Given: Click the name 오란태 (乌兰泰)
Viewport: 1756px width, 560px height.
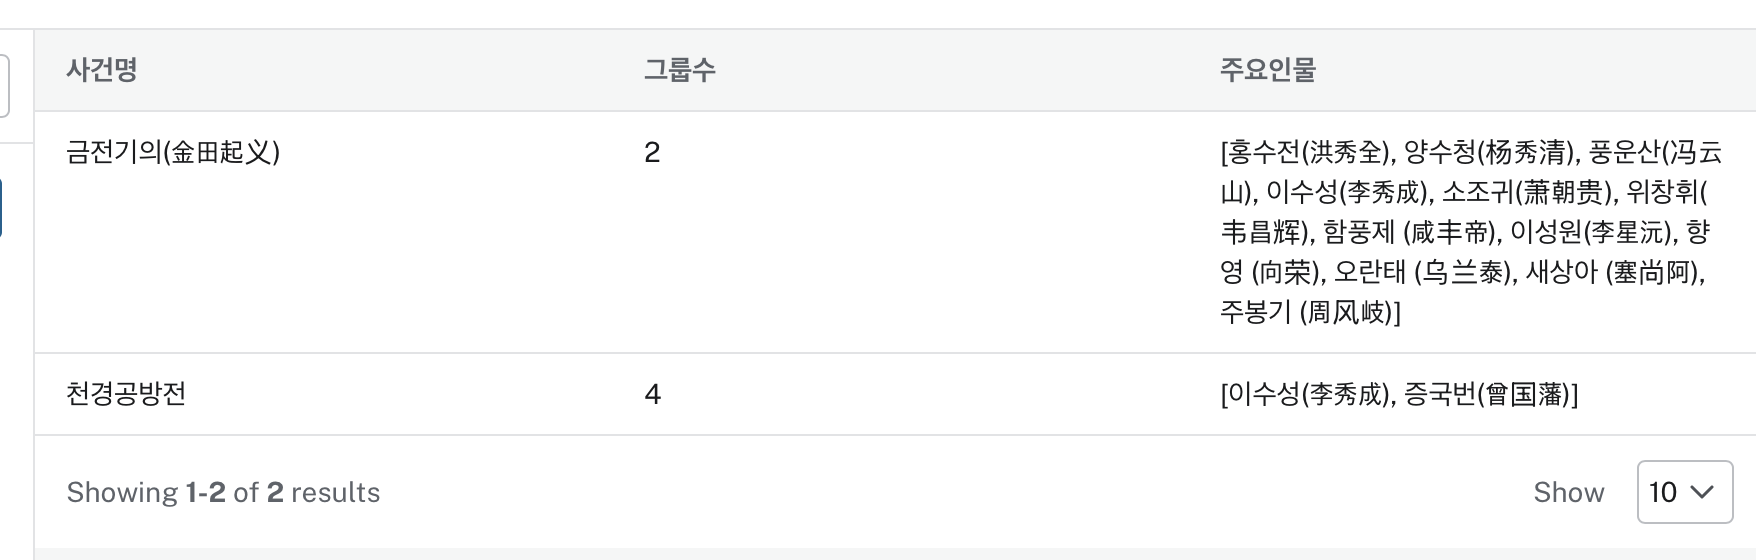Looking at the screenshot, I should [1421, 273].
